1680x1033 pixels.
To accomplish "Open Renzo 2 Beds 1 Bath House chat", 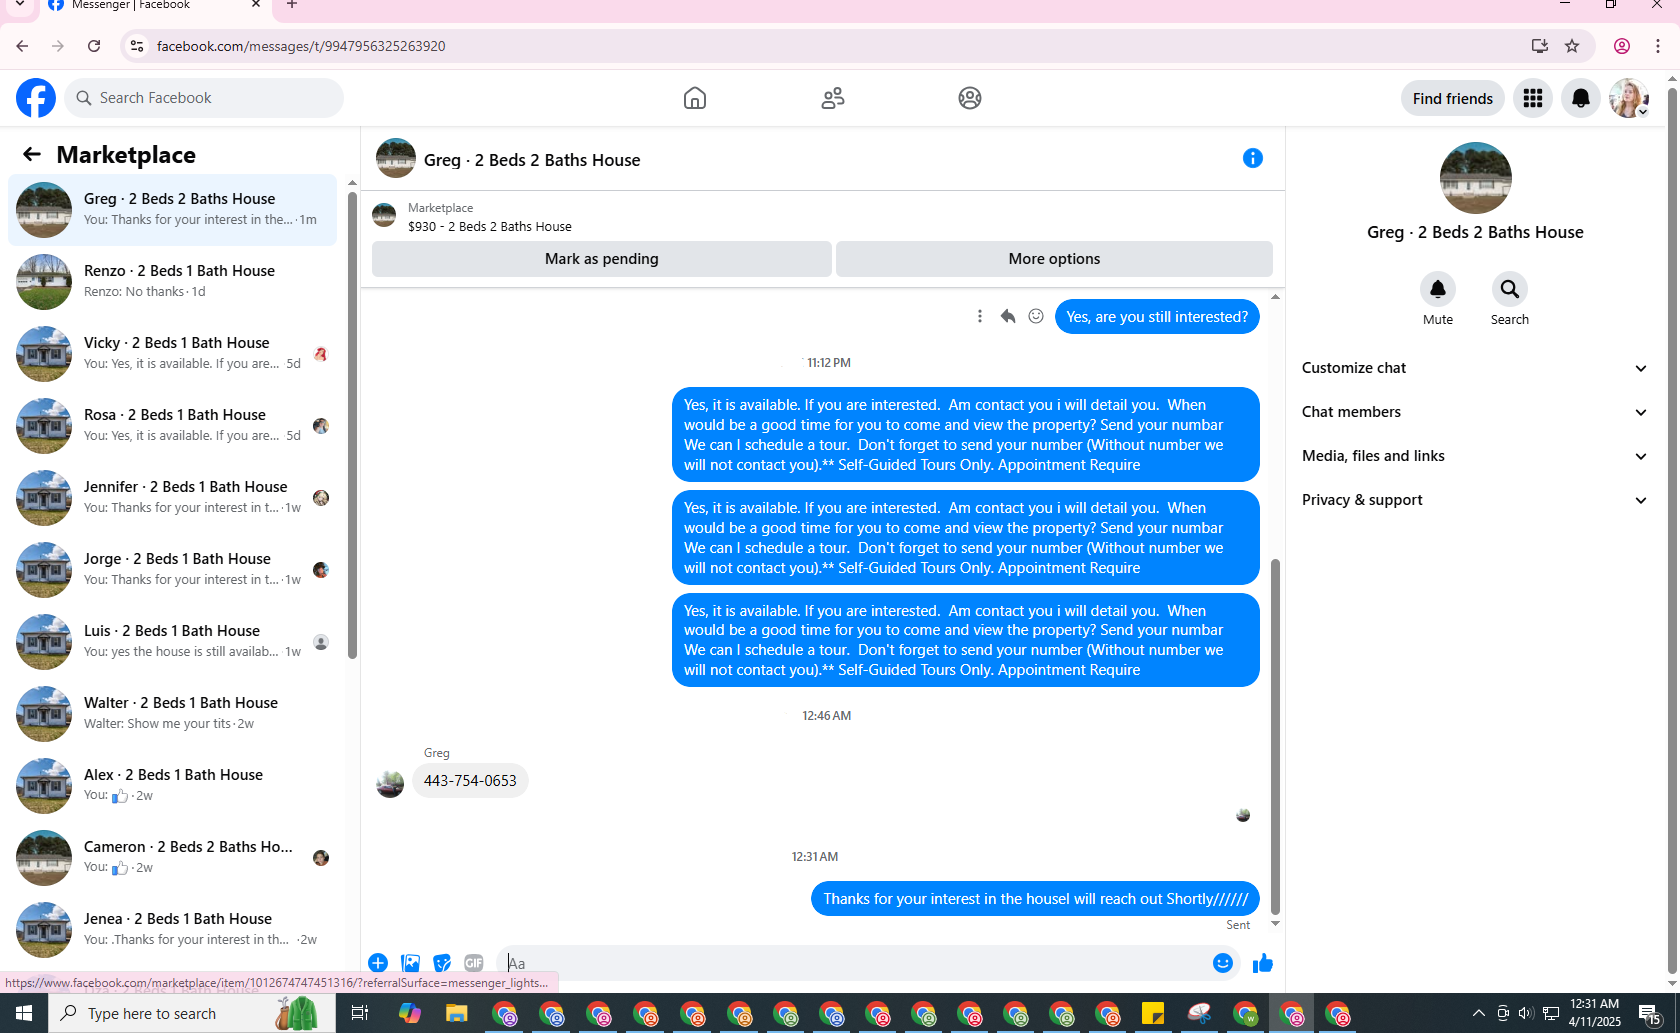I will point(173,282).
